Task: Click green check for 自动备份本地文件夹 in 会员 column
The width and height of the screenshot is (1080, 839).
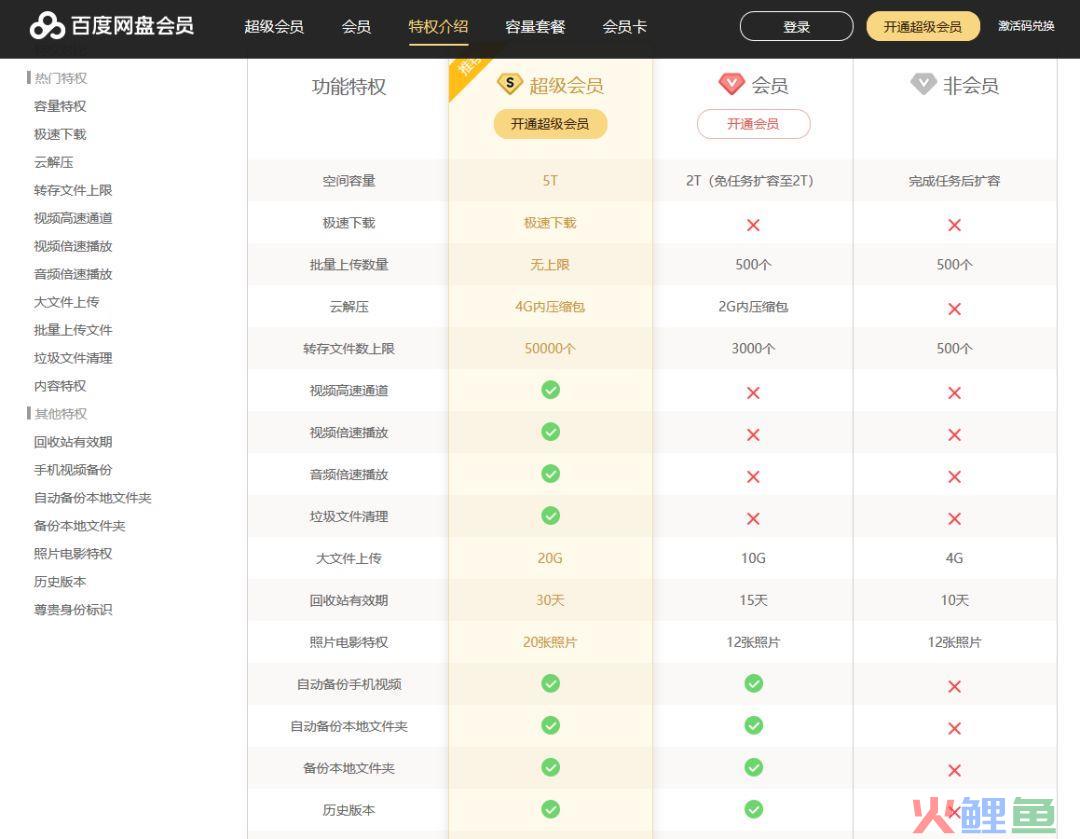Action: 754,725
